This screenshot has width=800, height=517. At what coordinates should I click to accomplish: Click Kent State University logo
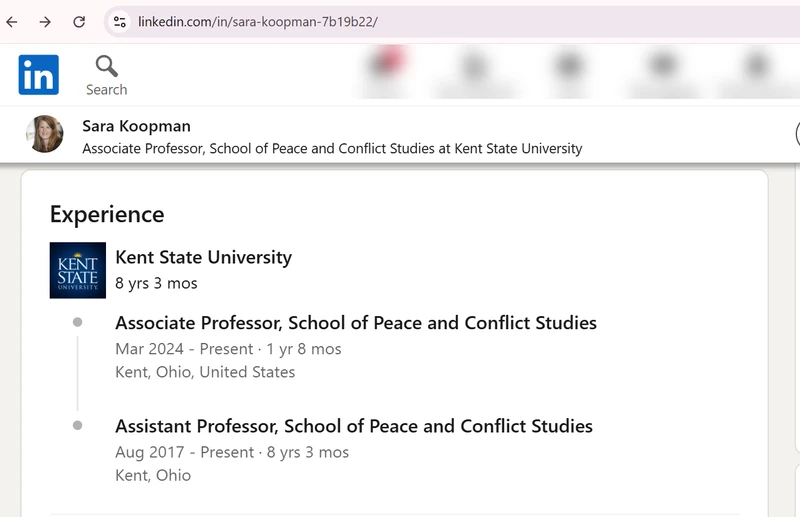coord(78,270)
